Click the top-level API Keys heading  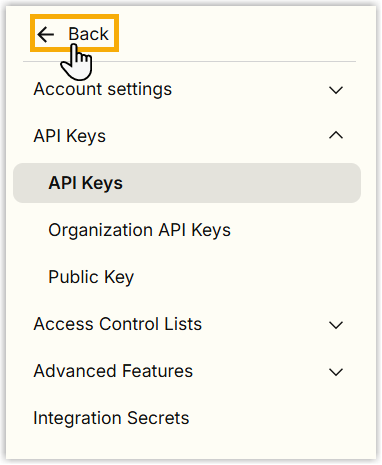pyautogui.click(x=70, y=136)
